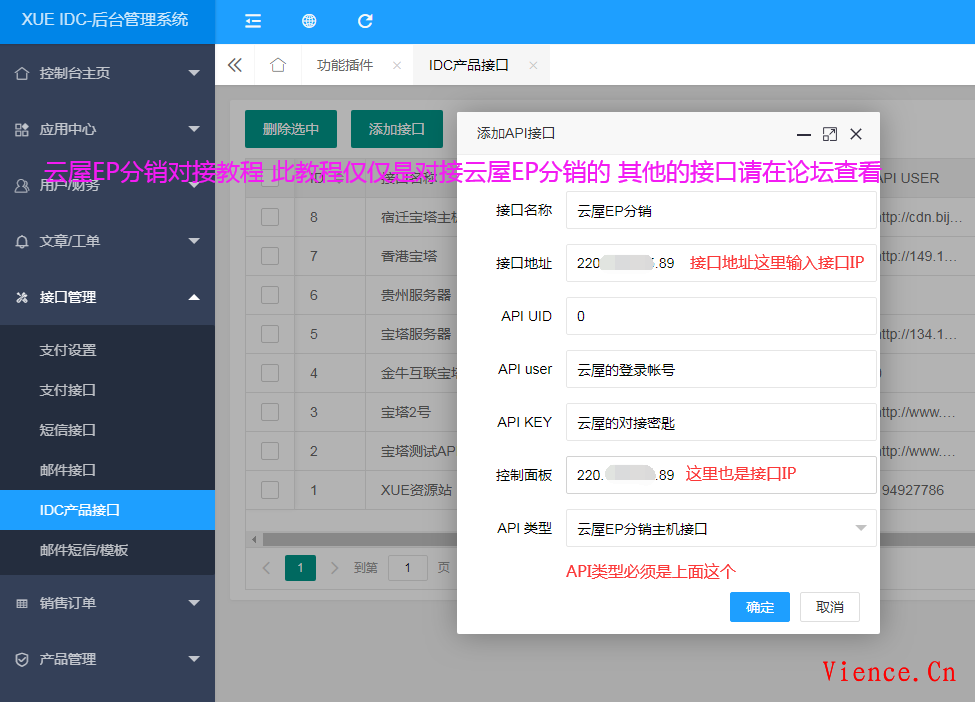Restore the dialog with the maximize icon
This screenshot has height=702, width=975.
coord(828,133)
